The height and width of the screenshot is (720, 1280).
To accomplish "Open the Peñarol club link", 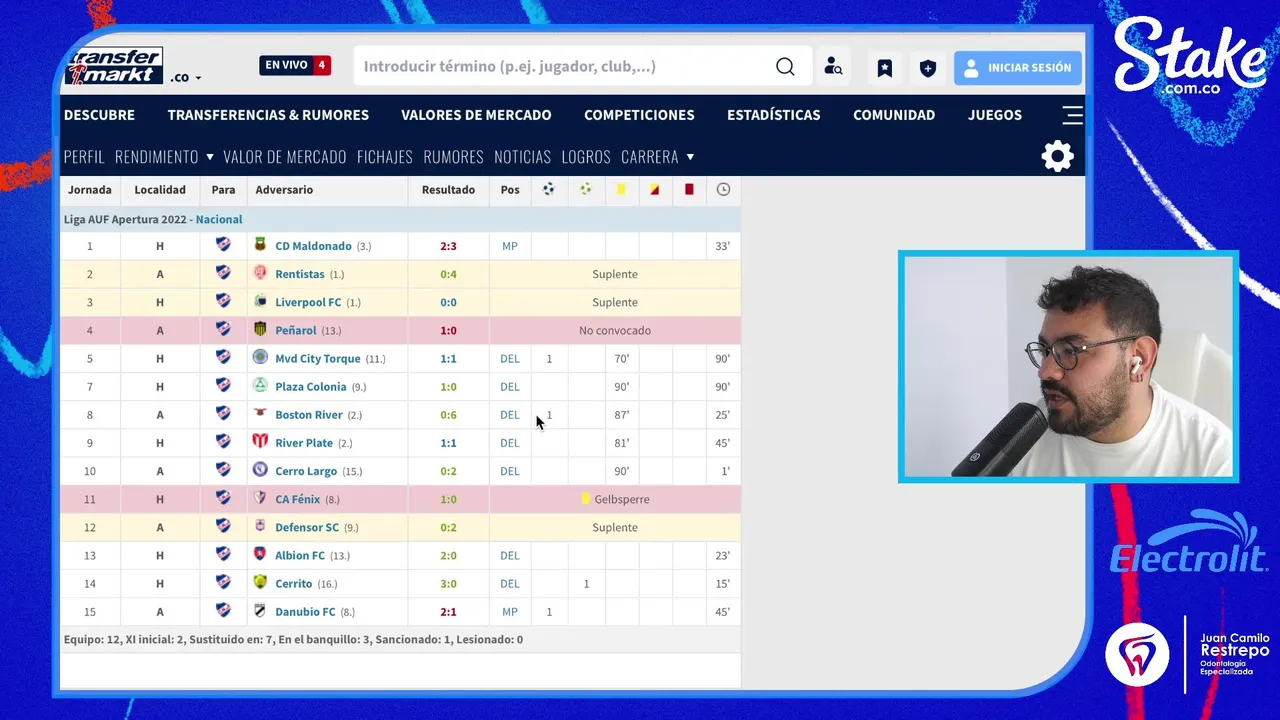I will [x=296, y=330].
